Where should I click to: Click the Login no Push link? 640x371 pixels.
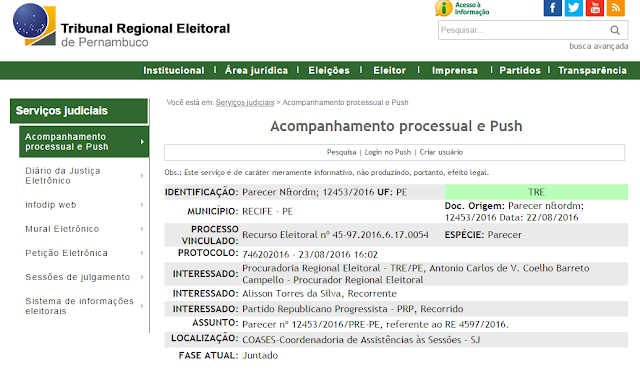[388, 152]
